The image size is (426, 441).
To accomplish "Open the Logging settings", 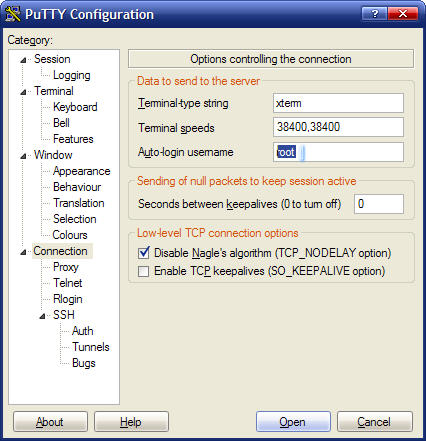I will coord(72,75).
